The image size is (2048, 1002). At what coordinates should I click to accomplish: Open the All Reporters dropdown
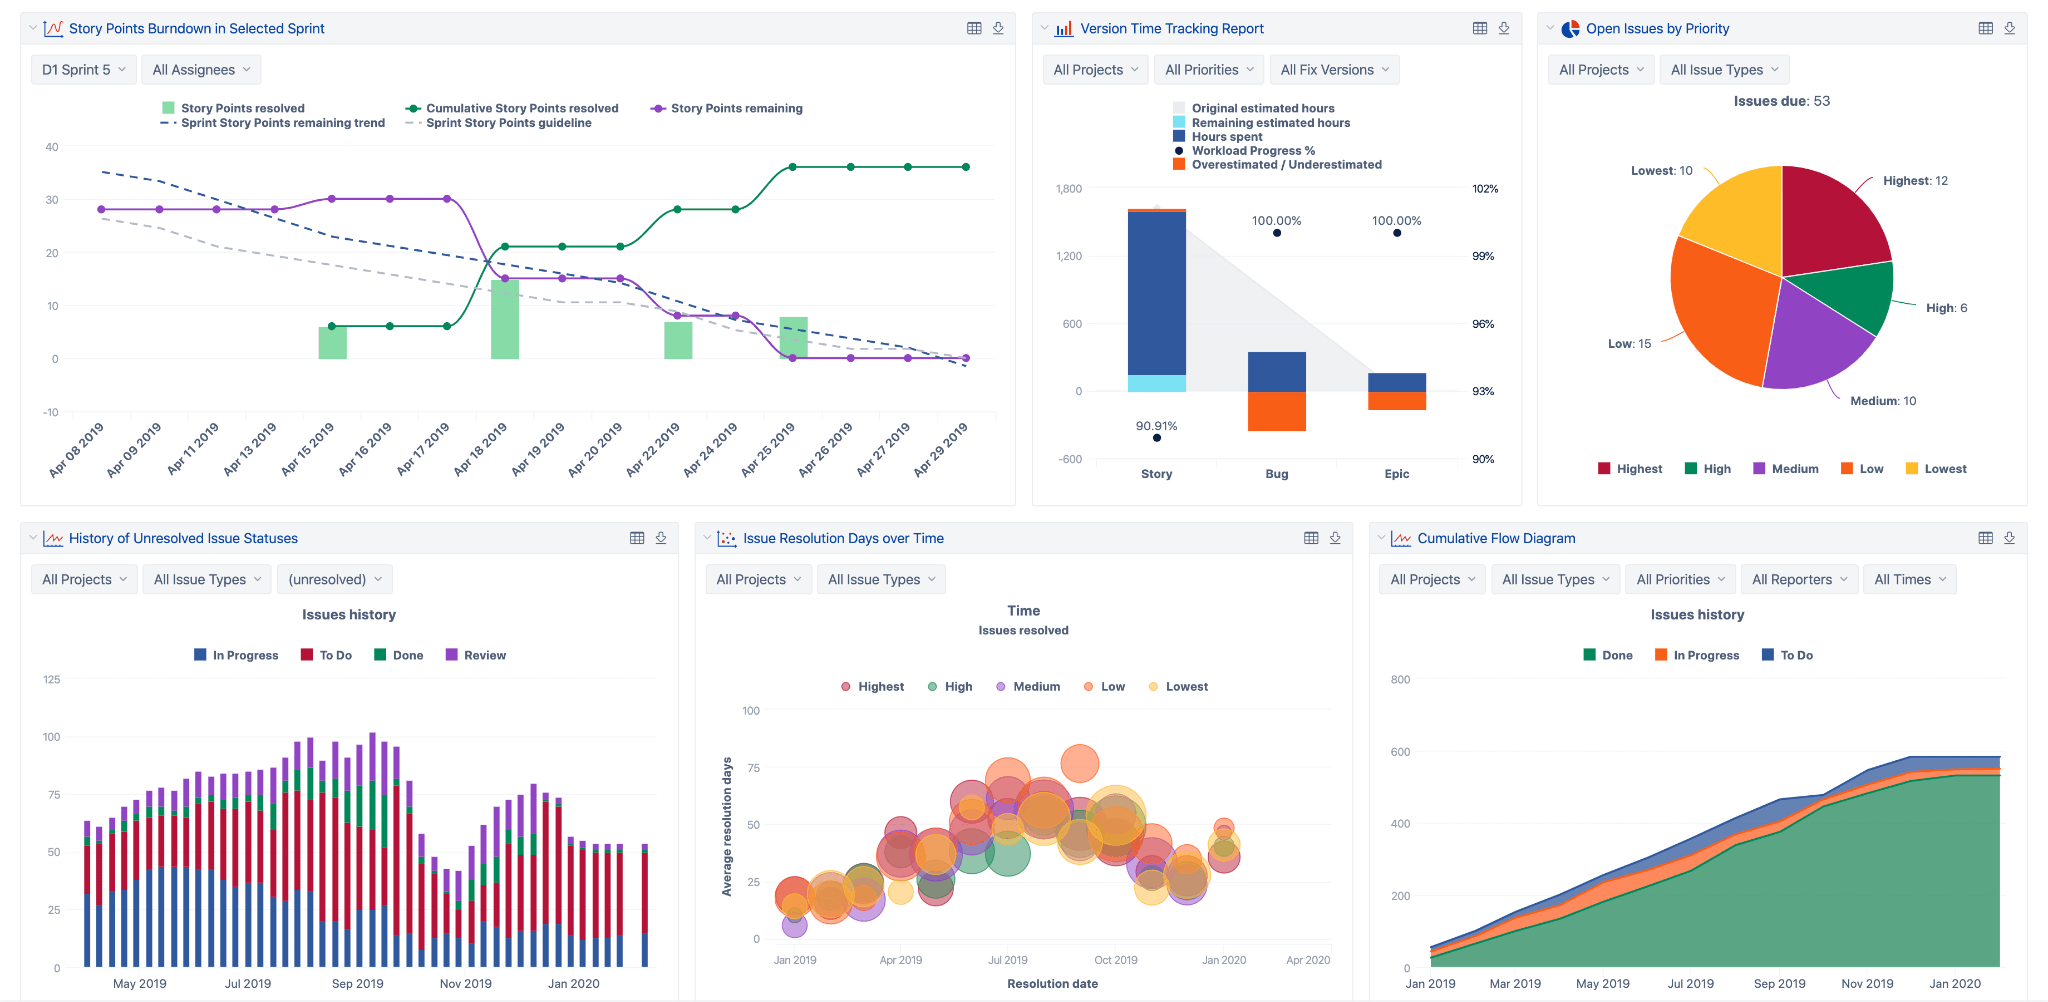tap(1799, 578)
